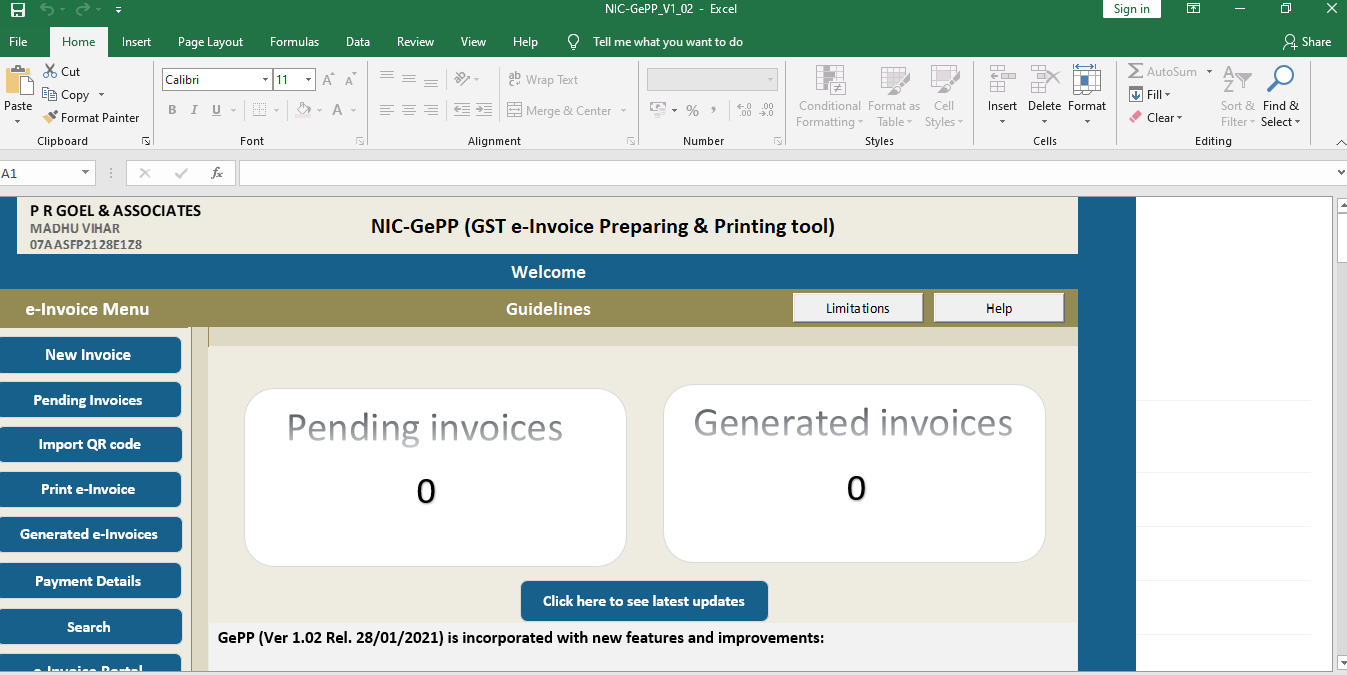The width and height of the screenshot is (1347, 675).
Task: Click here to see latest updates button
Action: [x=644, y=601]
